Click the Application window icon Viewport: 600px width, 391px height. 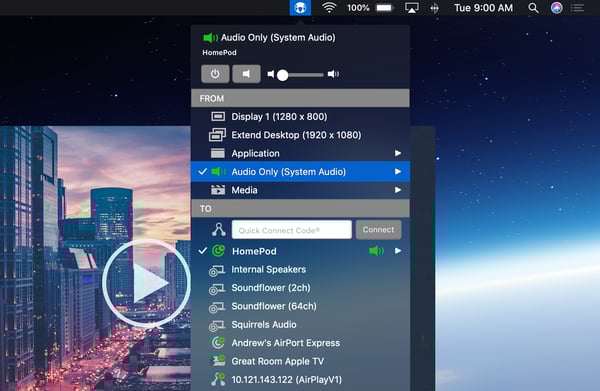coord(218,153)
